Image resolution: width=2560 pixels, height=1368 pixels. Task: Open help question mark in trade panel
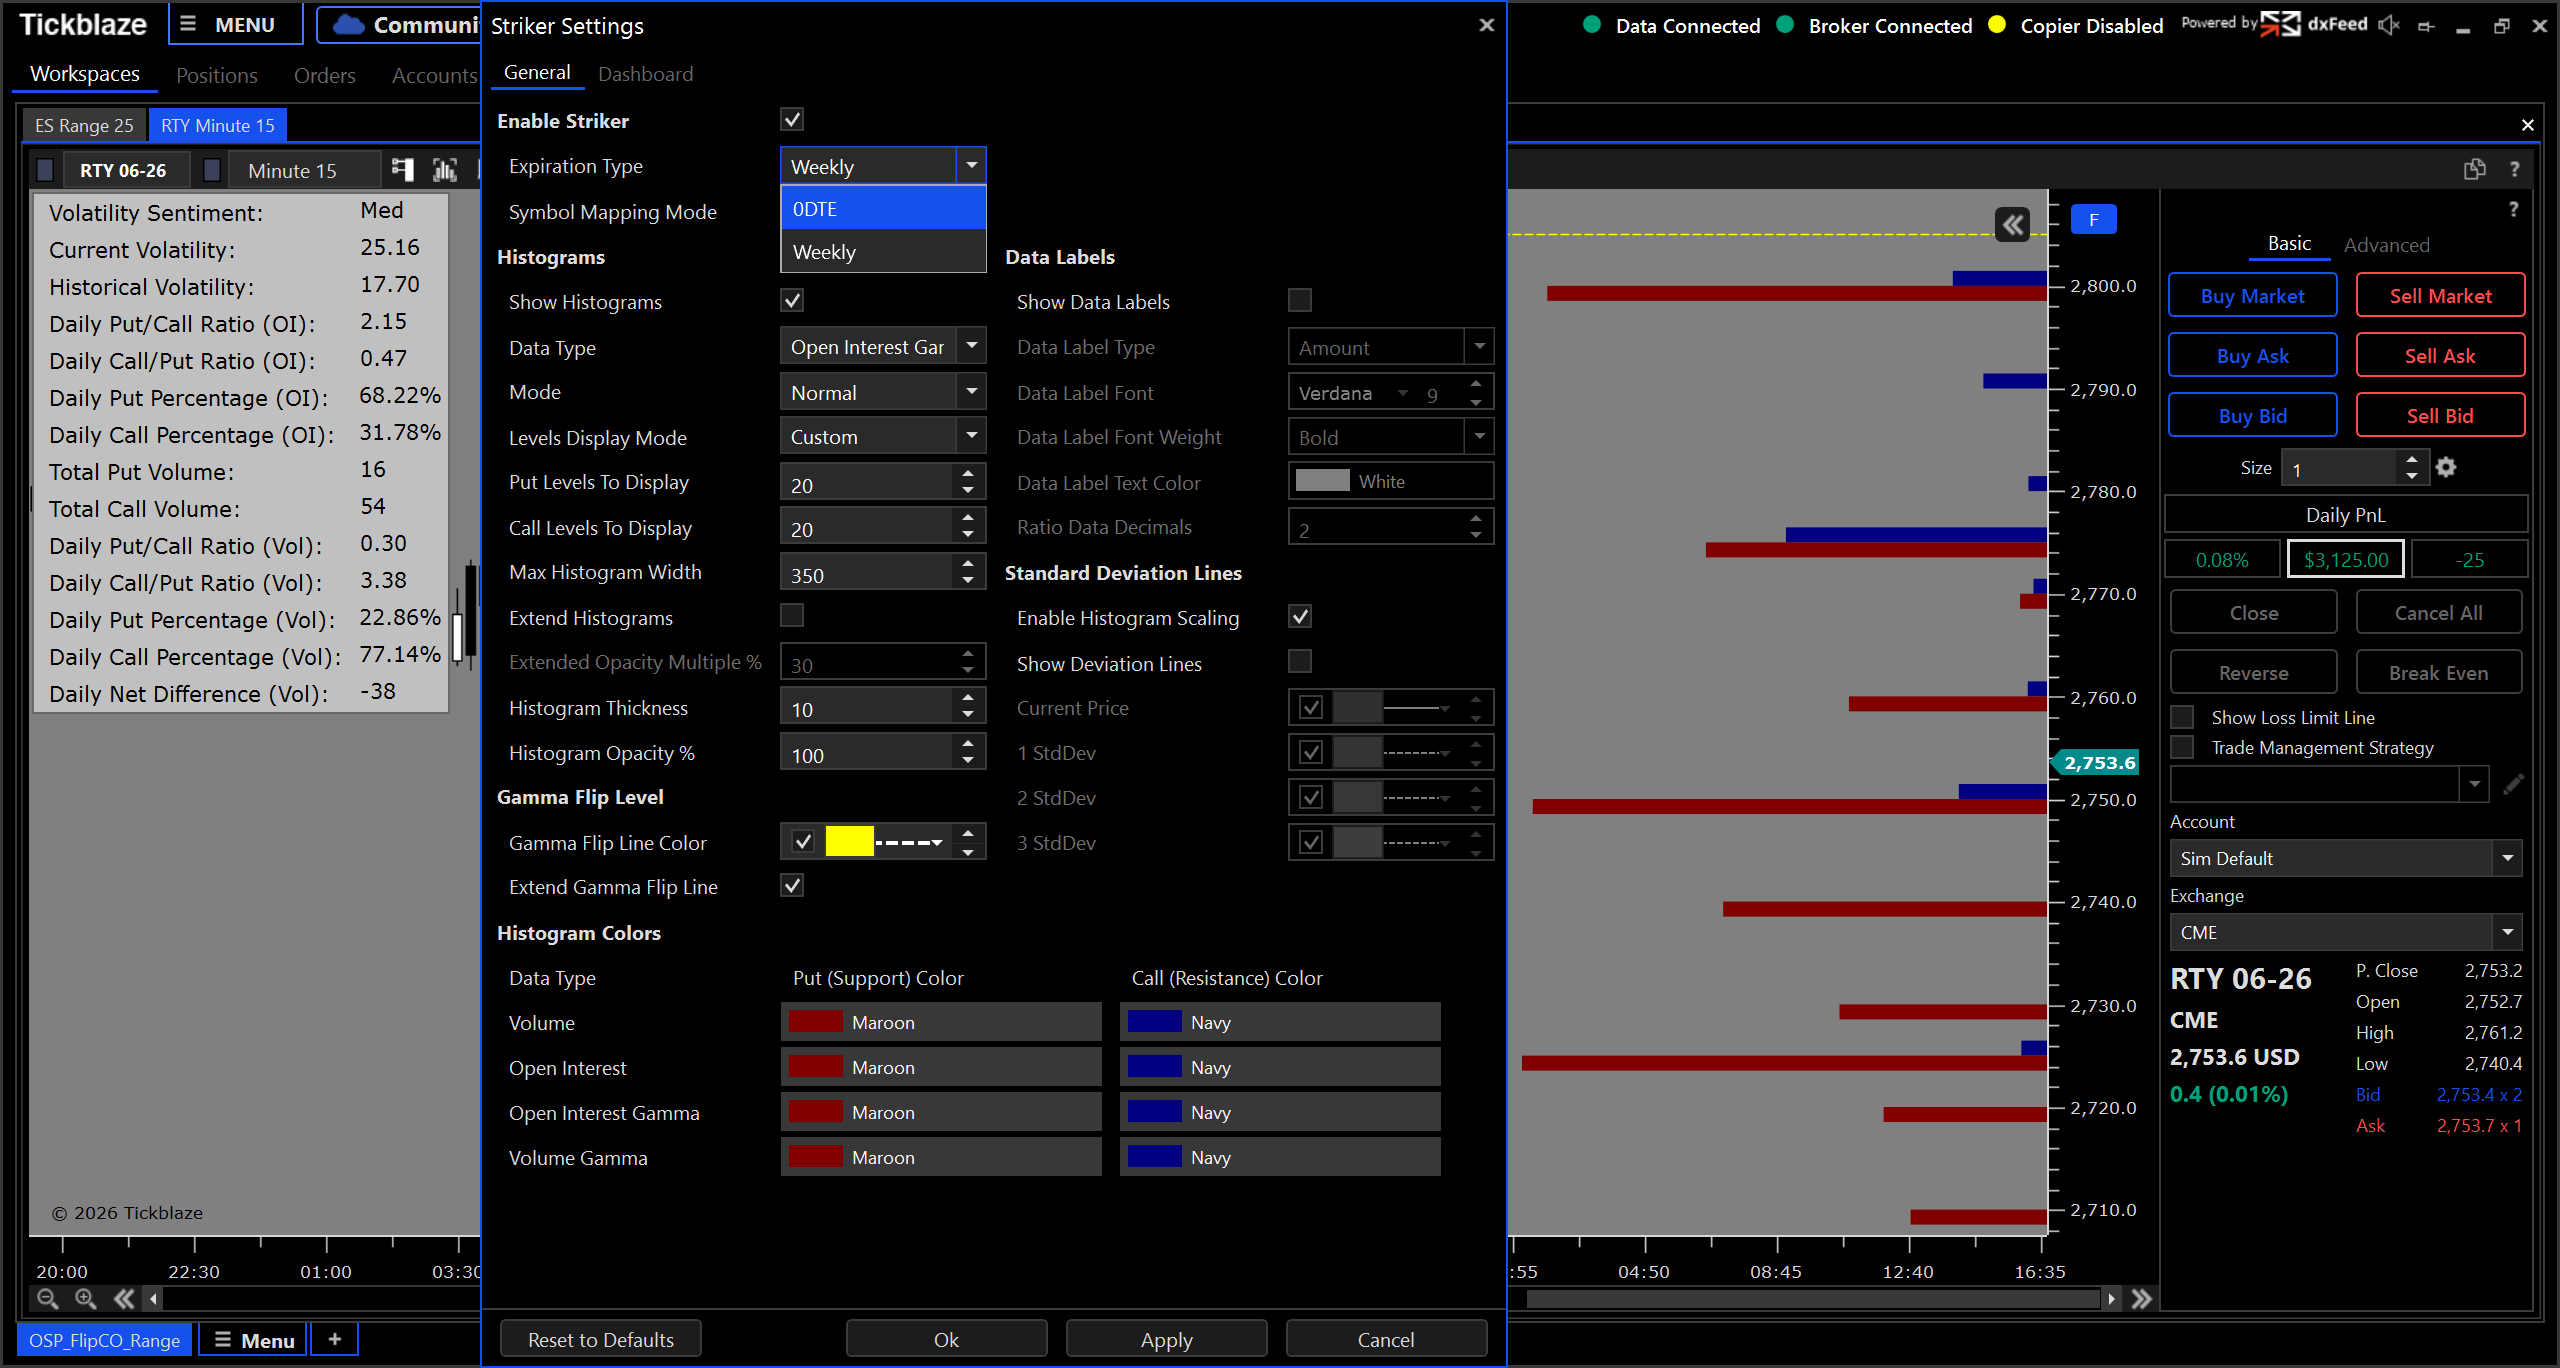pos(2513,209)
